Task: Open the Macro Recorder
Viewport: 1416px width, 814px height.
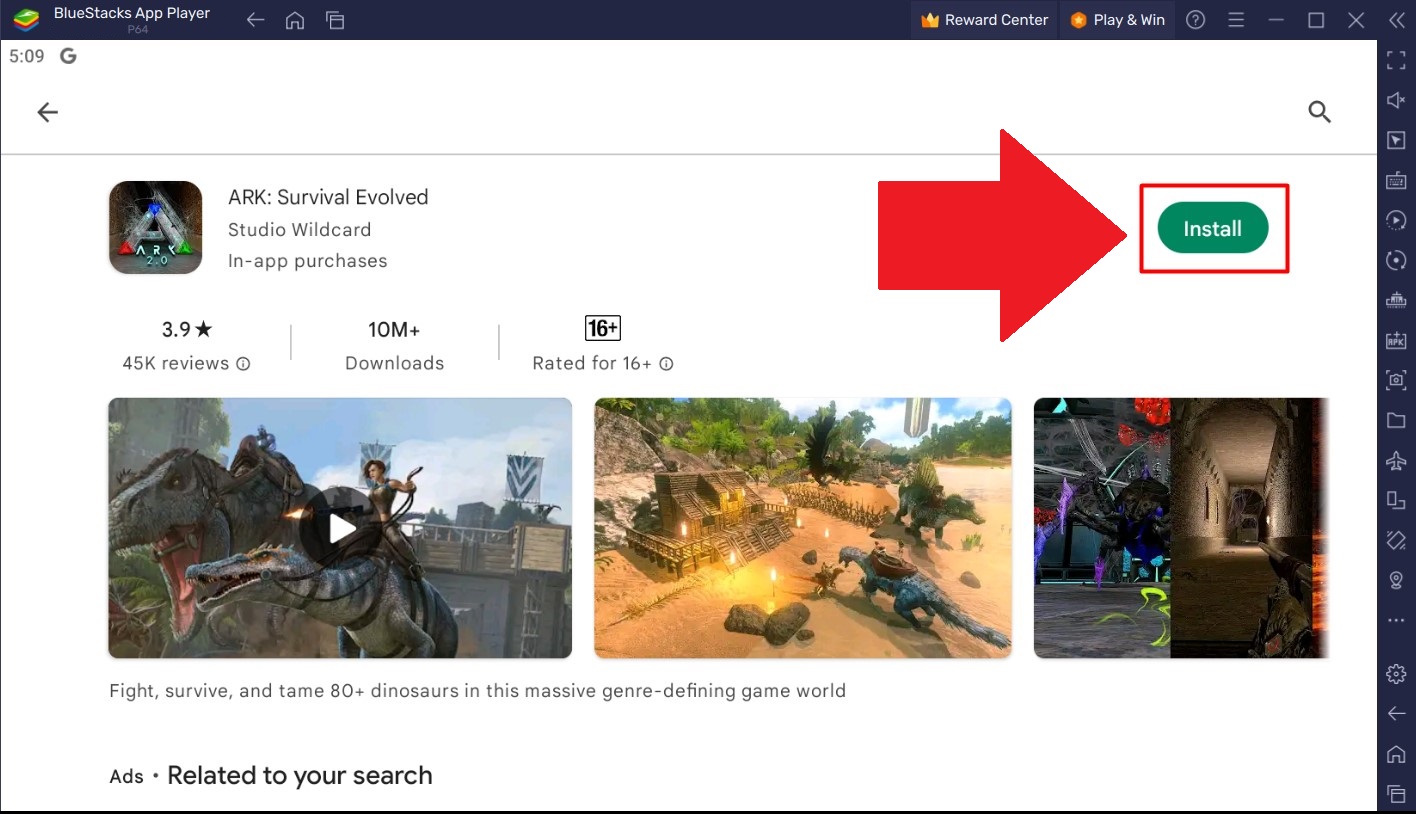Action: (x=1396, y=220)
